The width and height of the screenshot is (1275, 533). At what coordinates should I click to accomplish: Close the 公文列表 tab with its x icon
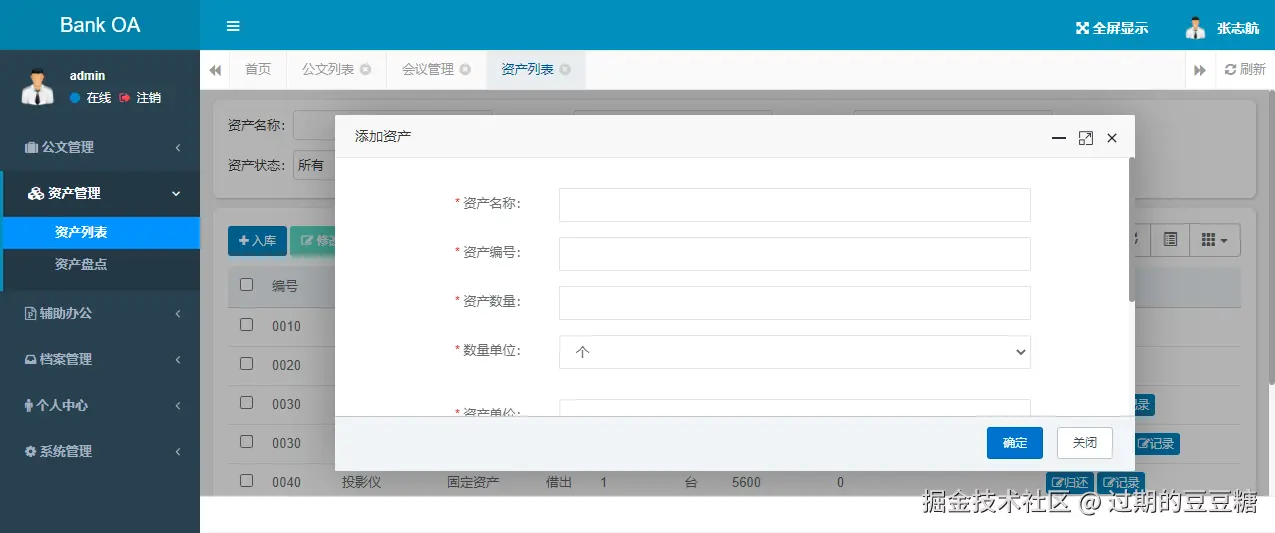tap(366, 69)
